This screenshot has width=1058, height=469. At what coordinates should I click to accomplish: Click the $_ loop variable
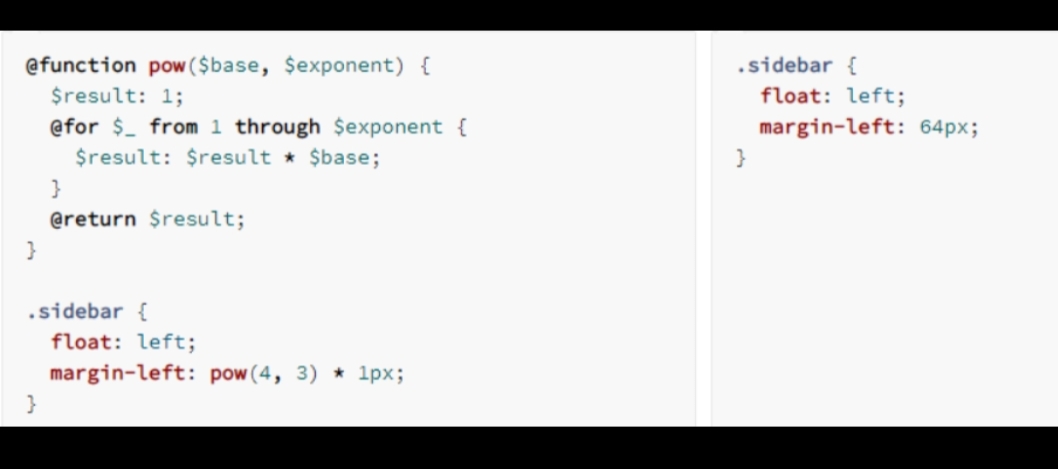tap(124, 127)
